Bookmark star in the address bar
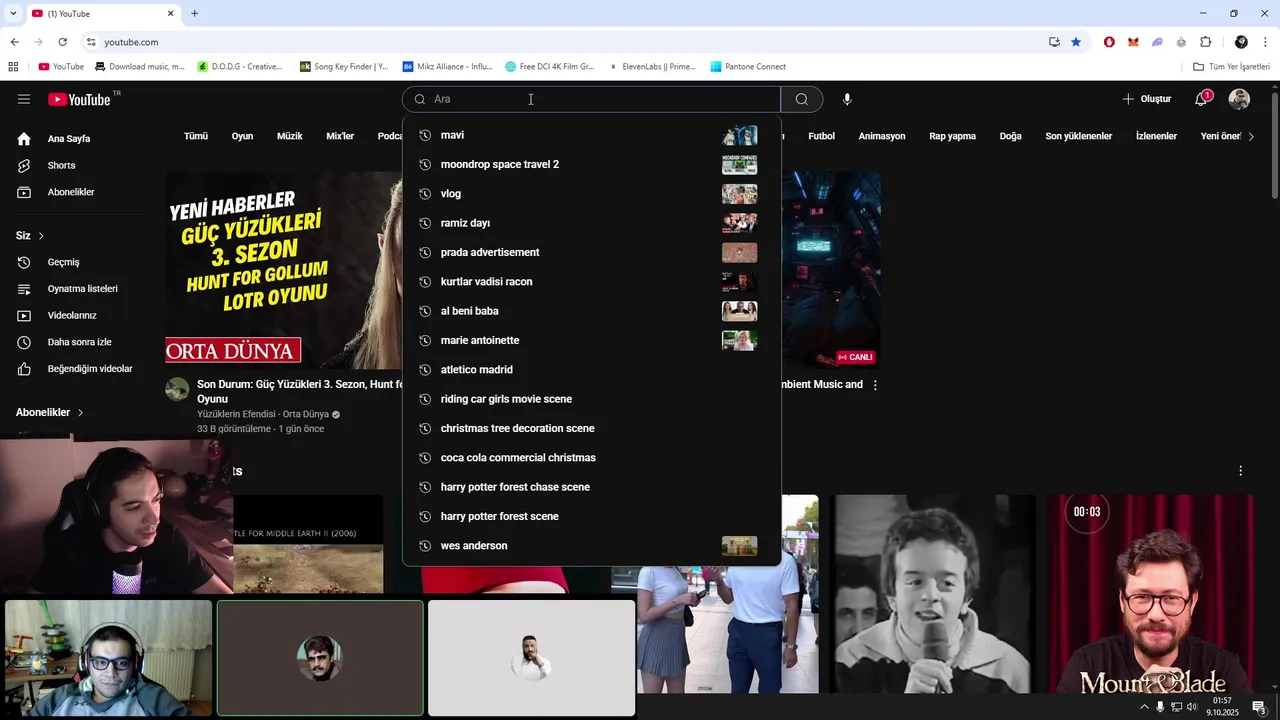Image resolution: width=1280 pixels, height=720 pixels. tap(1076, 42)
